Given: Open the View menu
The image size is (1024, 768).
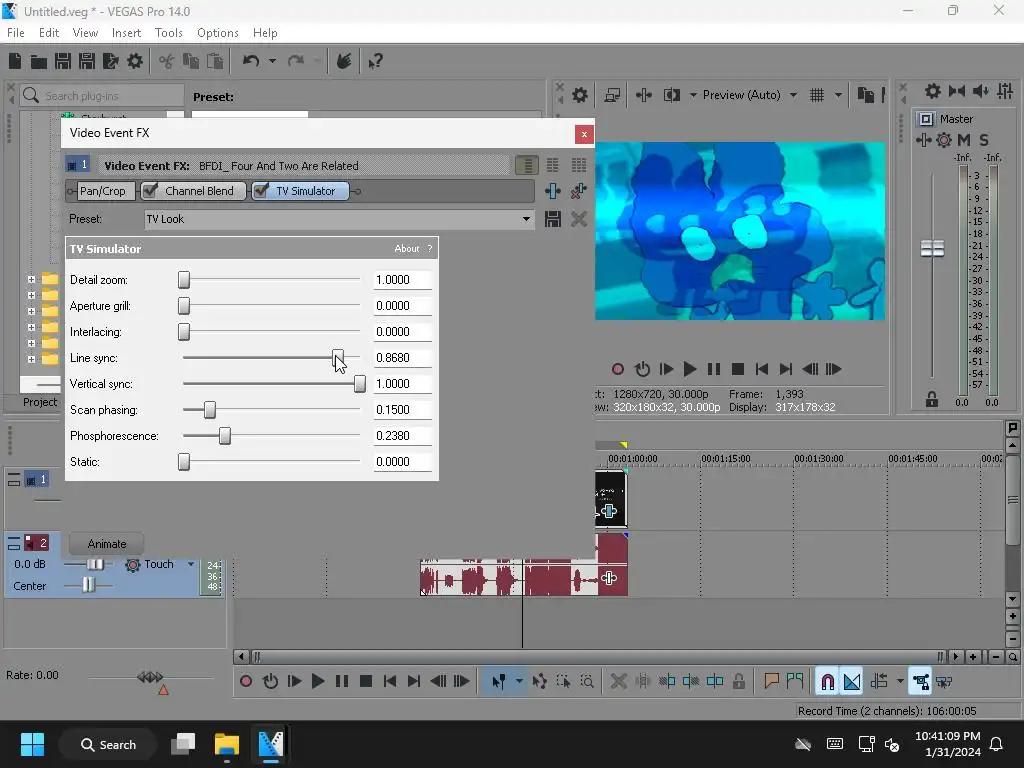Looking at the screenshot, I should pyautogui.click(x=85, y=33).
